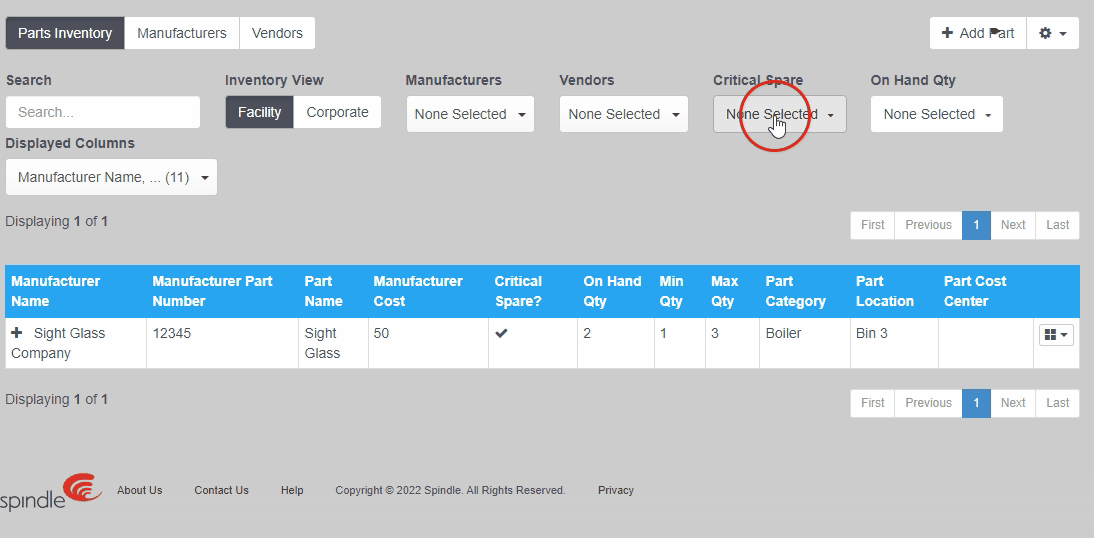Switch Inventory View to Corporate
This screenshot has width=1094, height=538.
pyautogui.click(x=337, y=112)
